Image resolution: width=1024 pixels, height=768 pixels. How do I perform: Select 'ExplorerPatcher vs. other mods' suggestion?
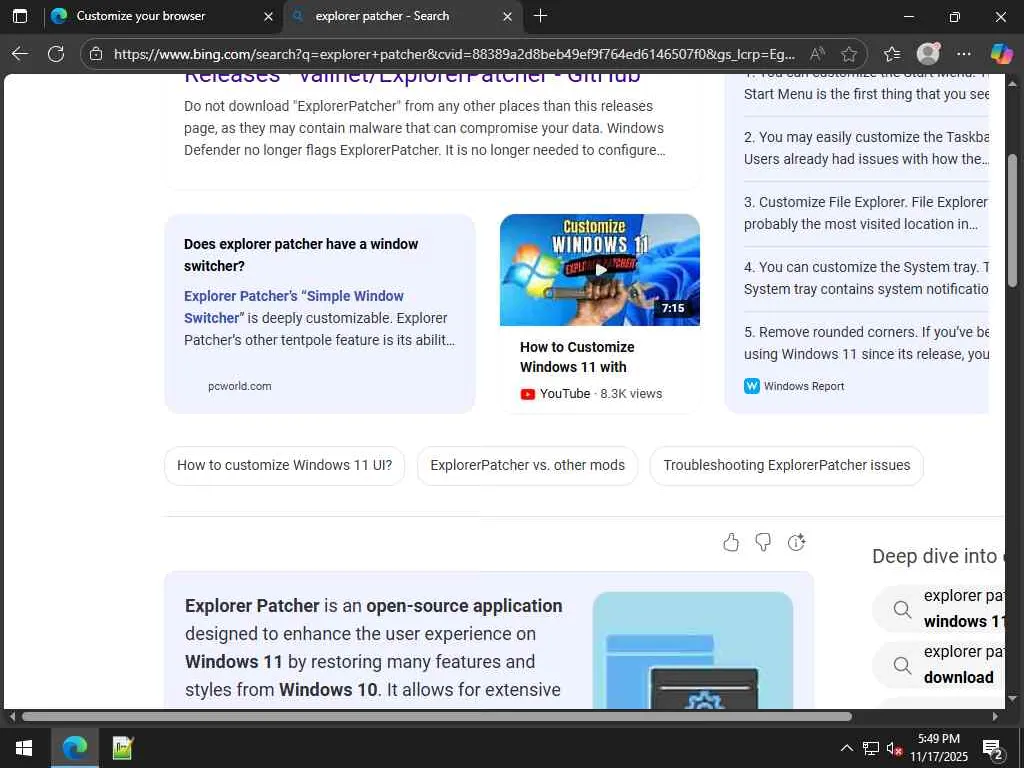click(528, 465)
